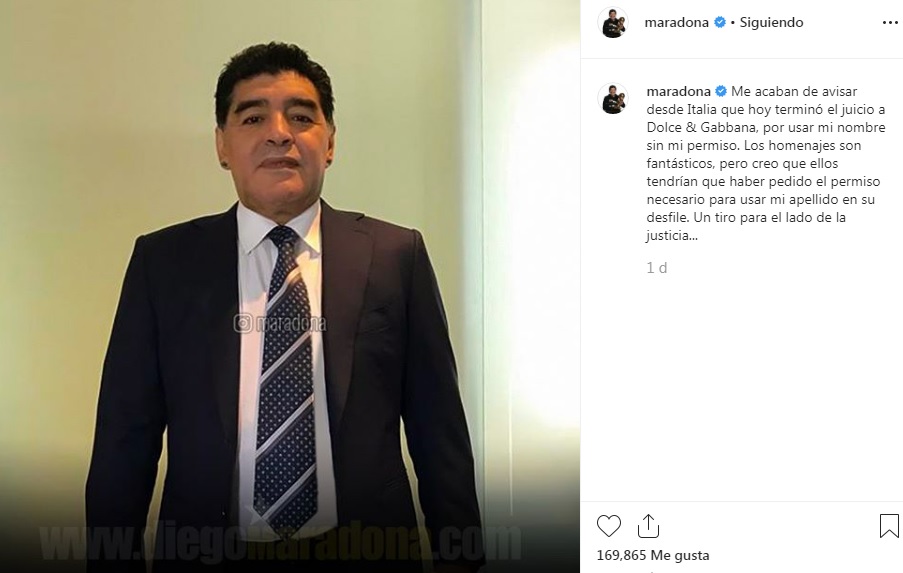
Task: Open the 1 d post timestamp
Action: (x=657, y=268)
